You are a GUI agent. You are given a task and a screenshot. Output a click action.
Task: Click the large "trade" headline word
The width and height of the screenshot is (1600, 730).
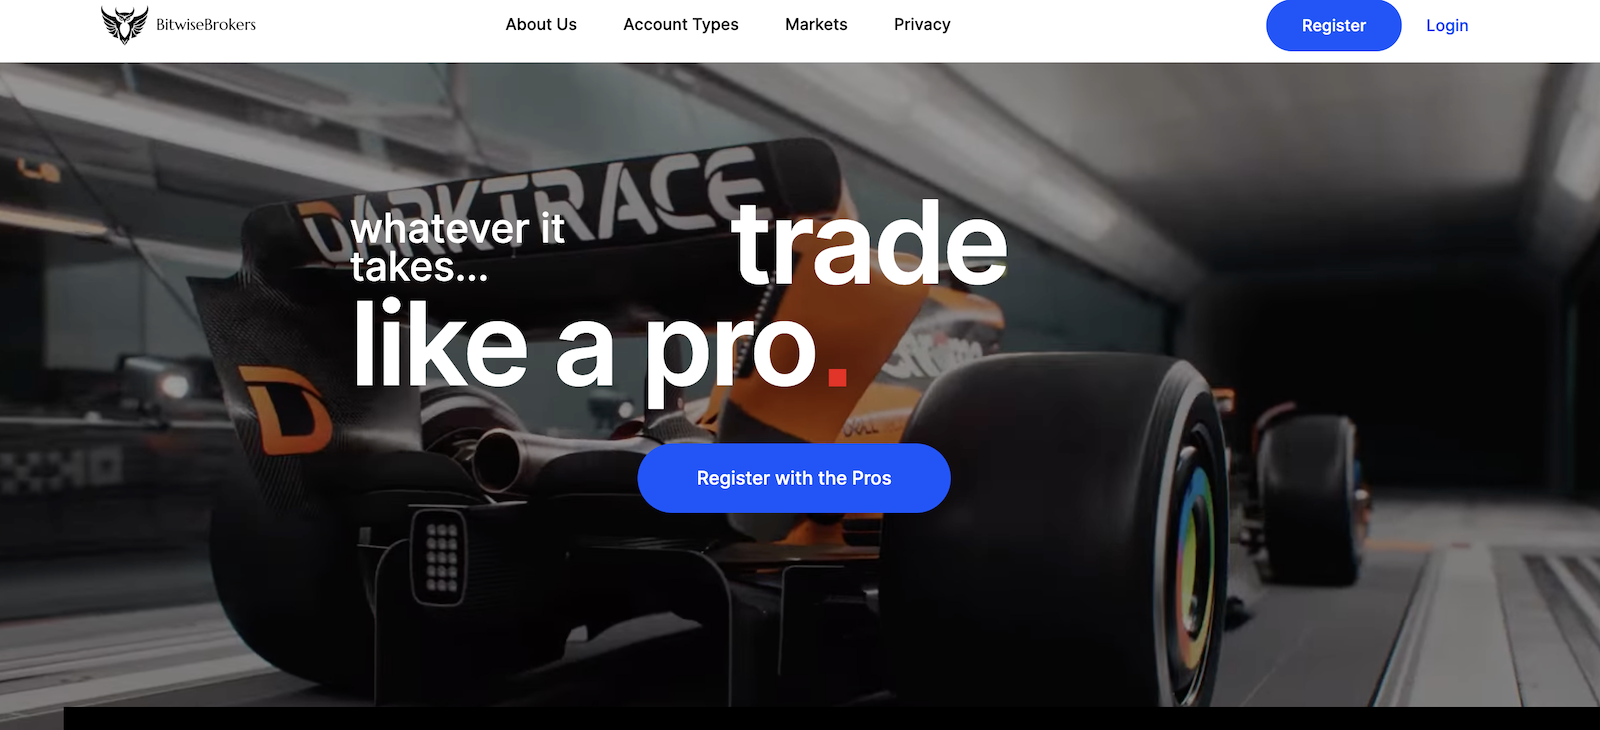click(869, 244)
